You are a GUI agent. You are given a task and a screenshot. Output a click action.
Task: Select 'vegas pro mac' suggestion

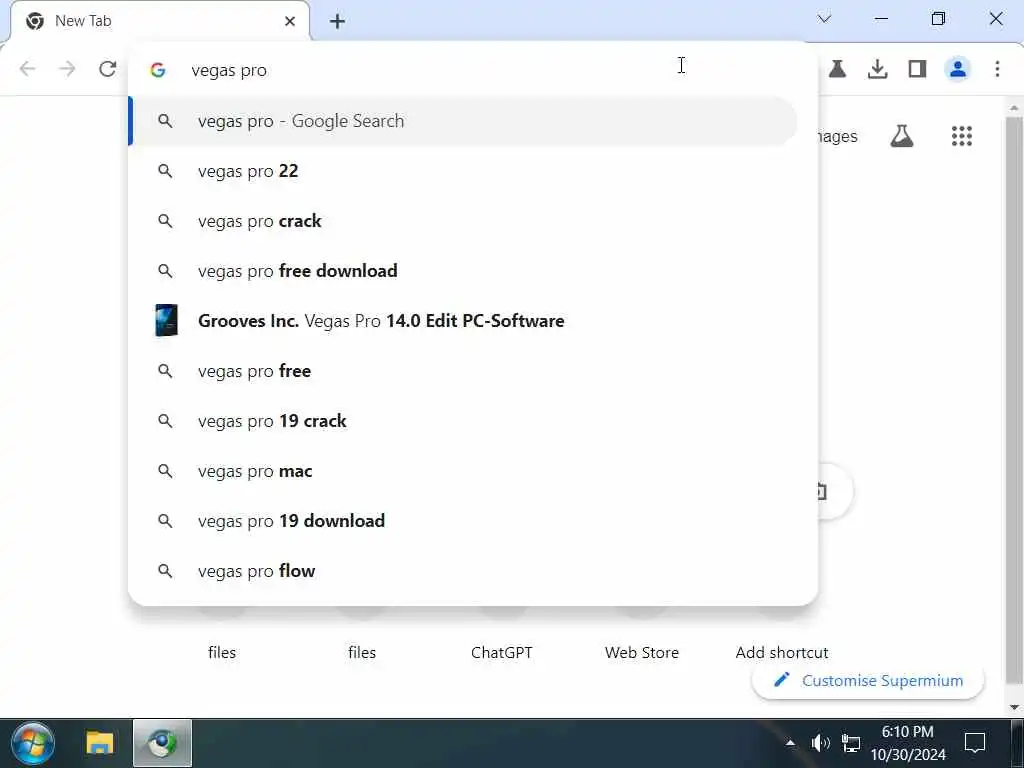coord(464,471)
